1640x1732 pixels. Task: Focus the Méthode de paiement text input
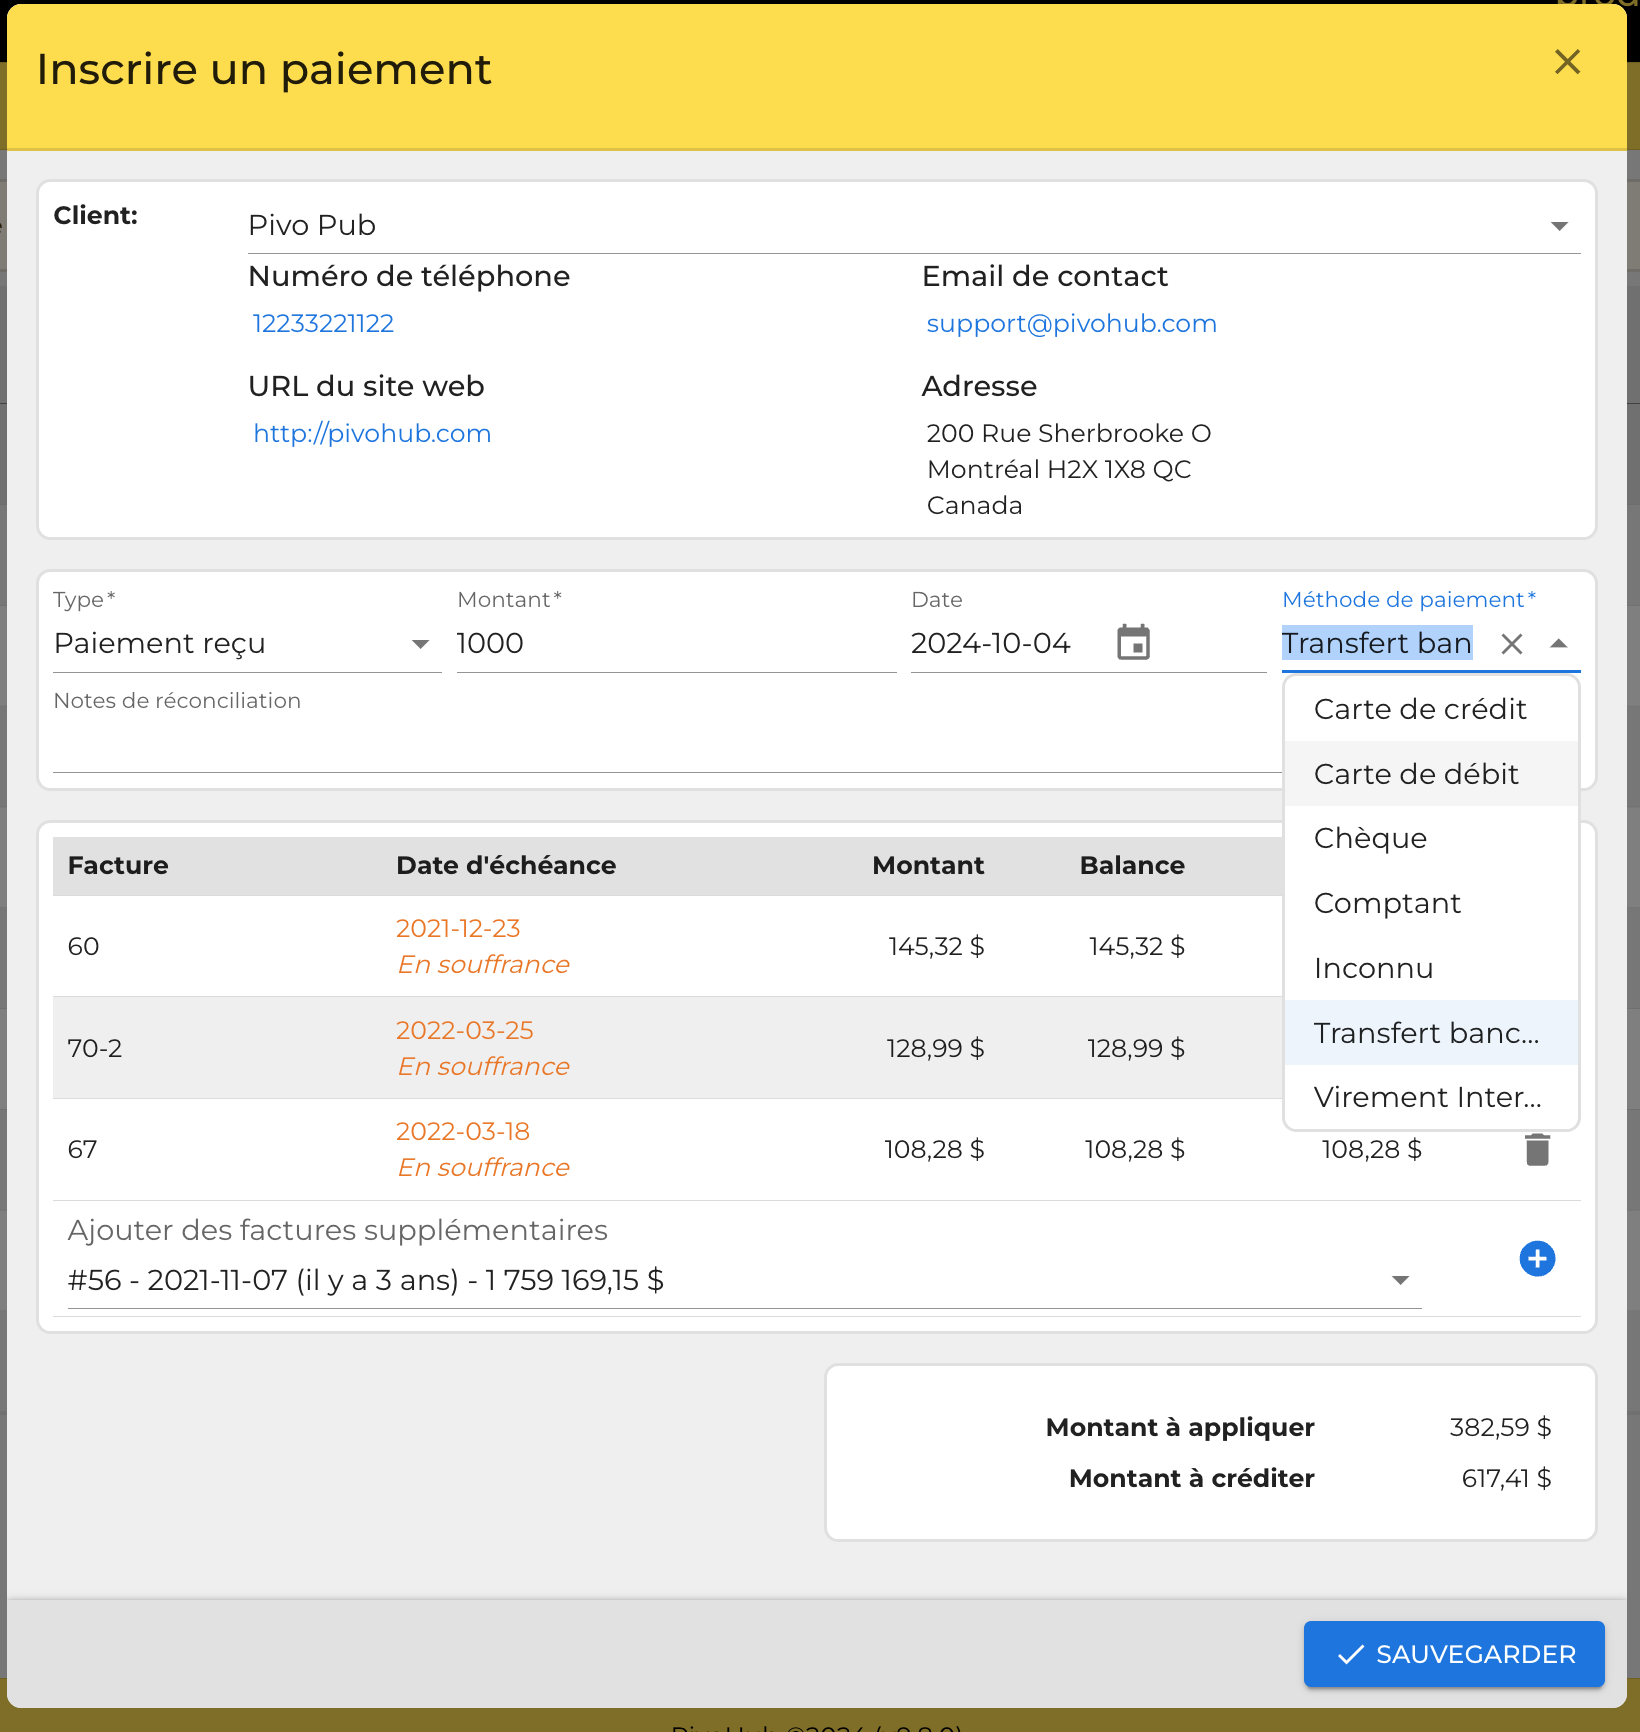pyautogui.click(x=1377, y=644)
